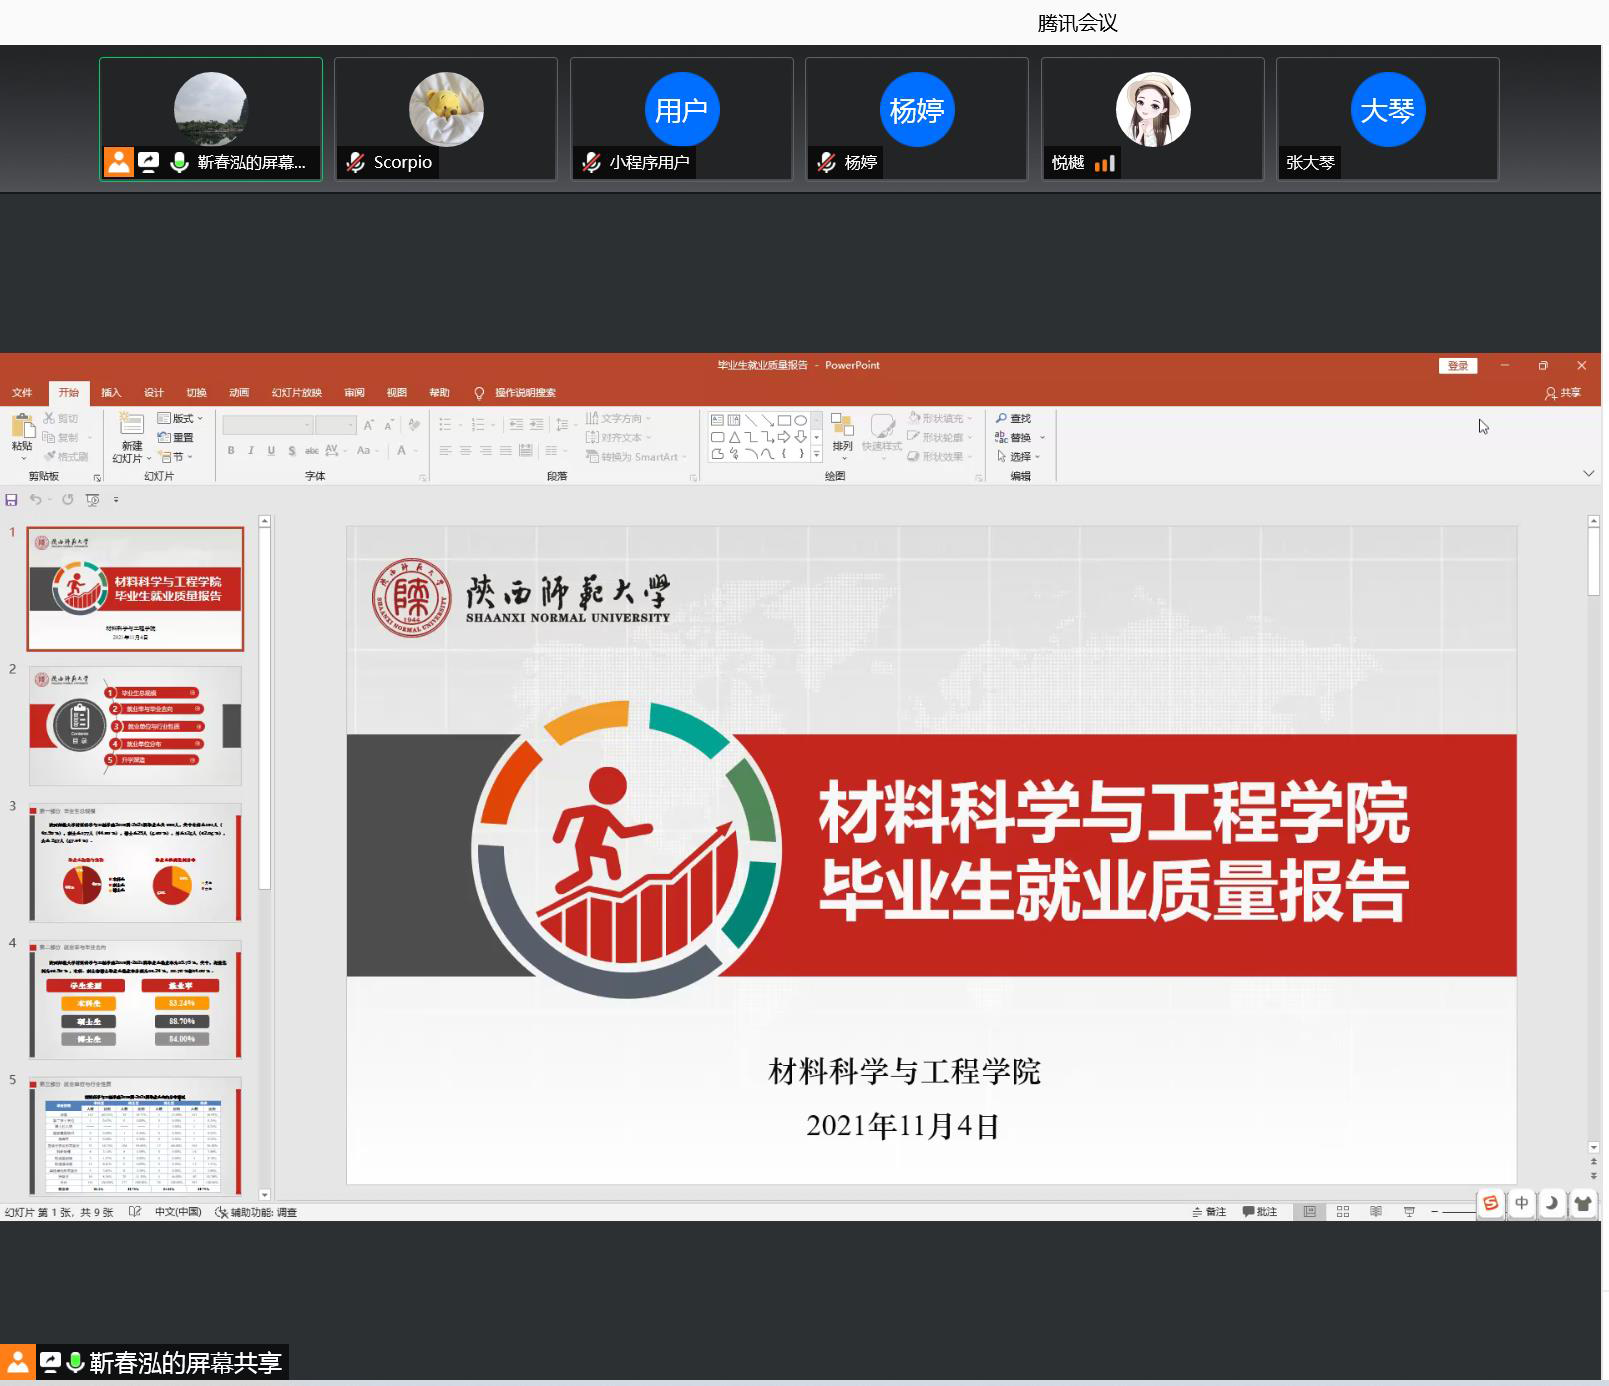Toggle the Comments (批注) pane

[x=1260, y=1211]
